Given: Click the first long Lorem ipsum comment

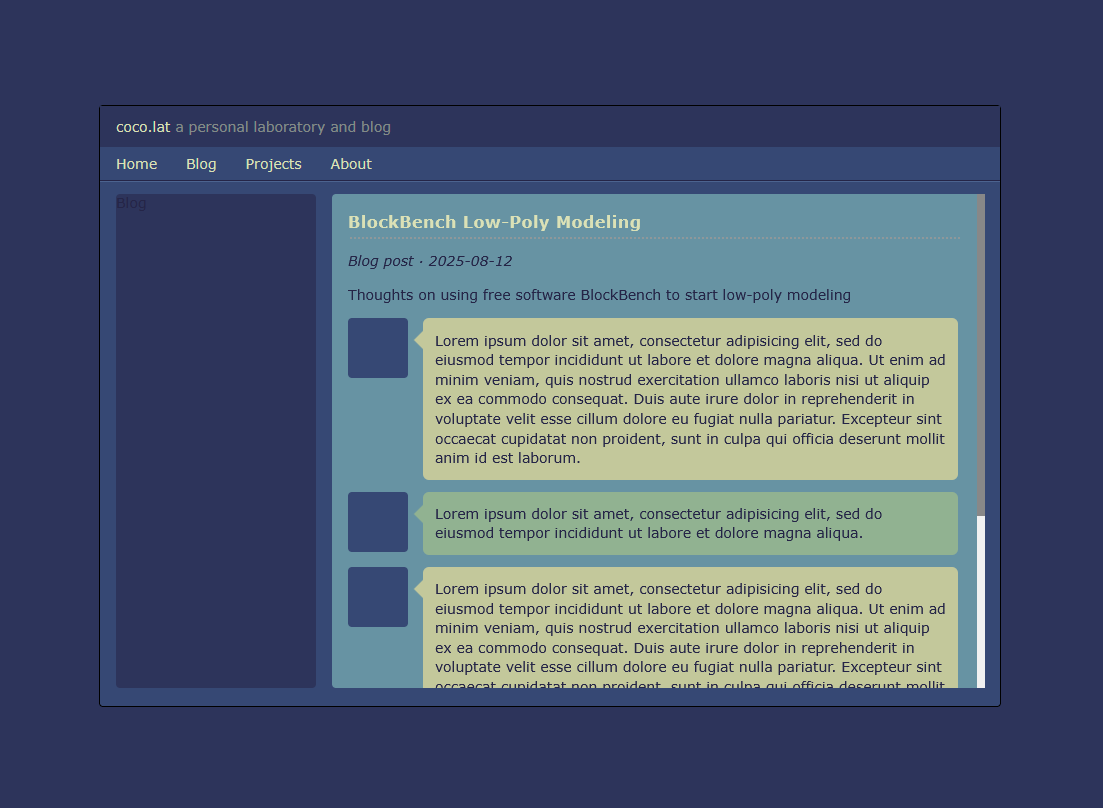Looking at the screenshot, I should click(x=690, y=399).
